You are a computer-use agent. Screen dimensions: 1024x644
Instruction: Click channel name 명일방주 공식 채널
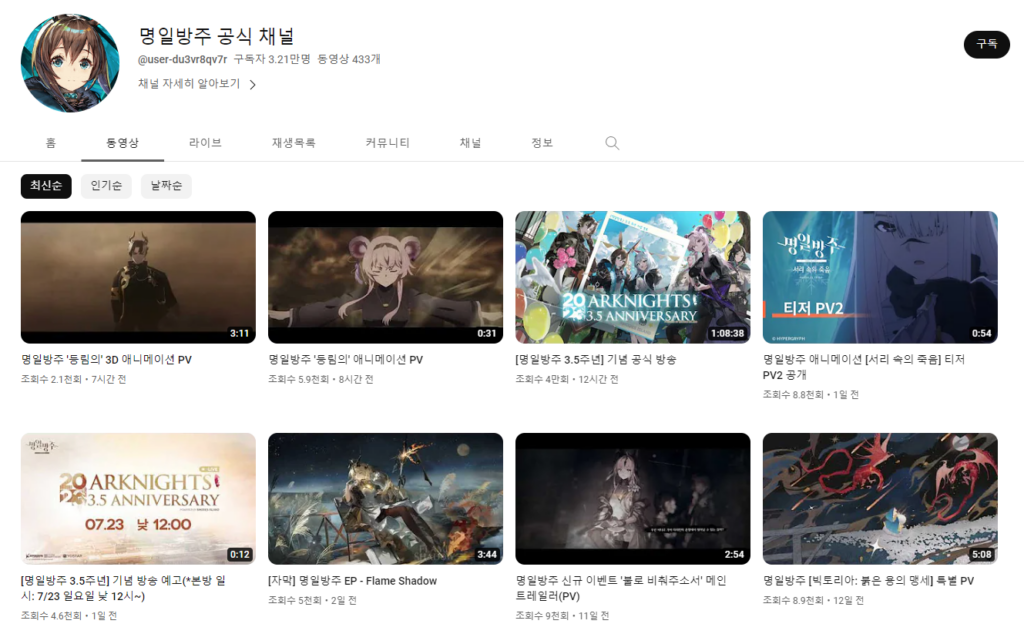point(217,36)
